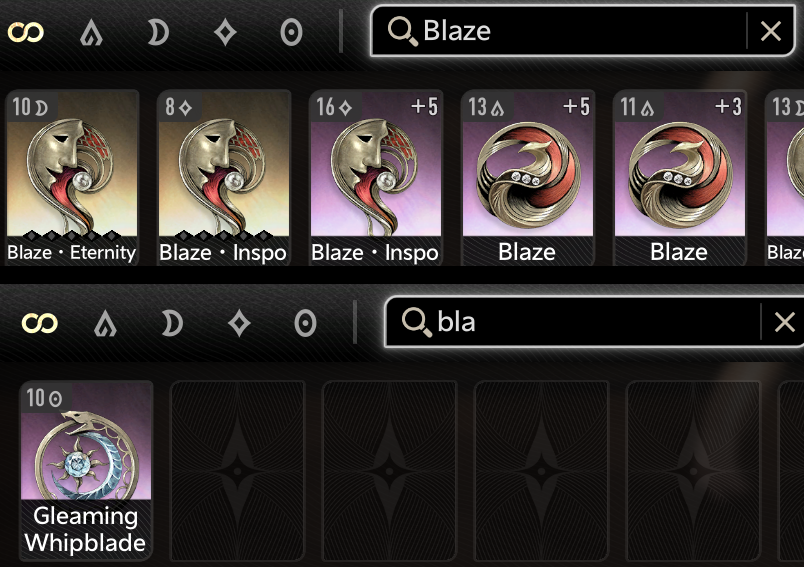Filter by crescent moon polarity in lower bar
The height and width of the screenshot is (567, 804).
coord(172,324)
